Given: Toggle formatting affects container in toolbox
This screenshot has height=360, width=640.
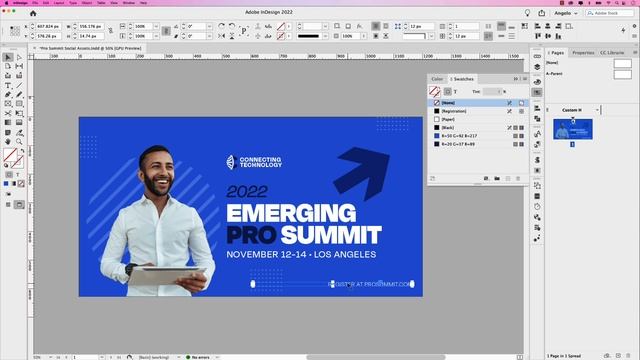Looking at the screenshot, I should point(9,175).
